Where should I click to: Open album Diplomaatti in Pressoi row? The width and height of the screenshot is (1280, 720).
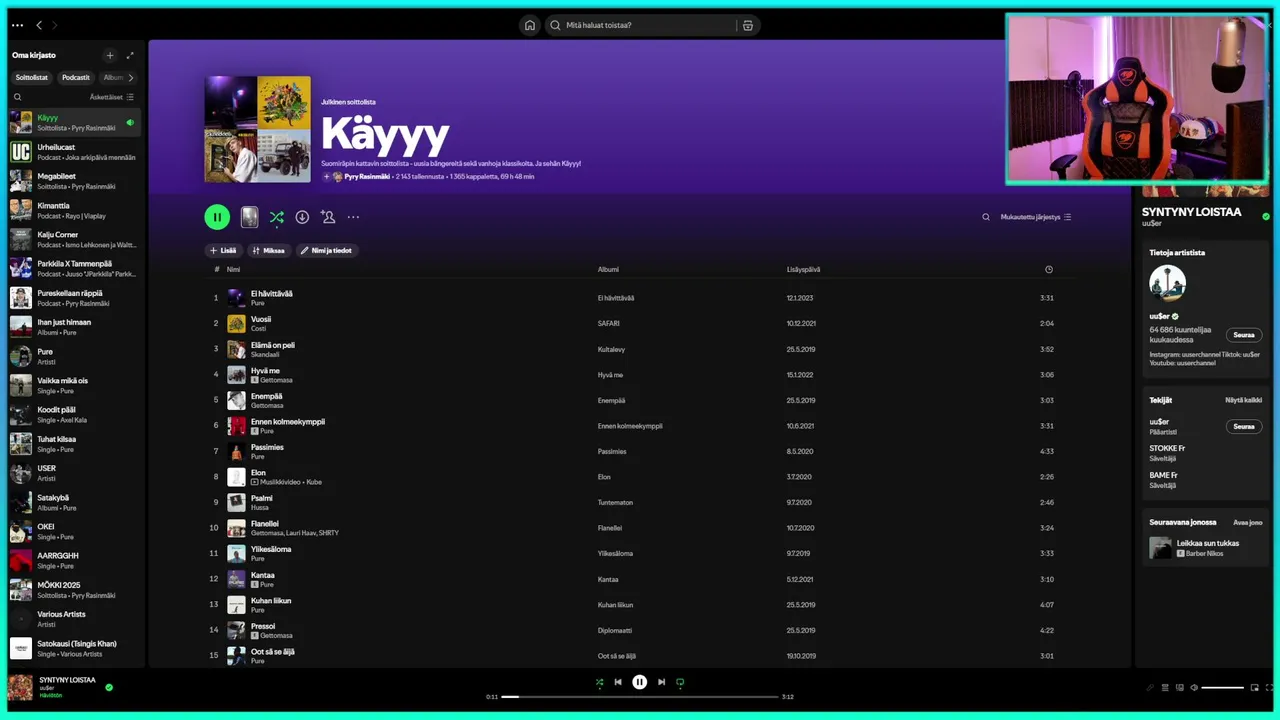point(615,630)
